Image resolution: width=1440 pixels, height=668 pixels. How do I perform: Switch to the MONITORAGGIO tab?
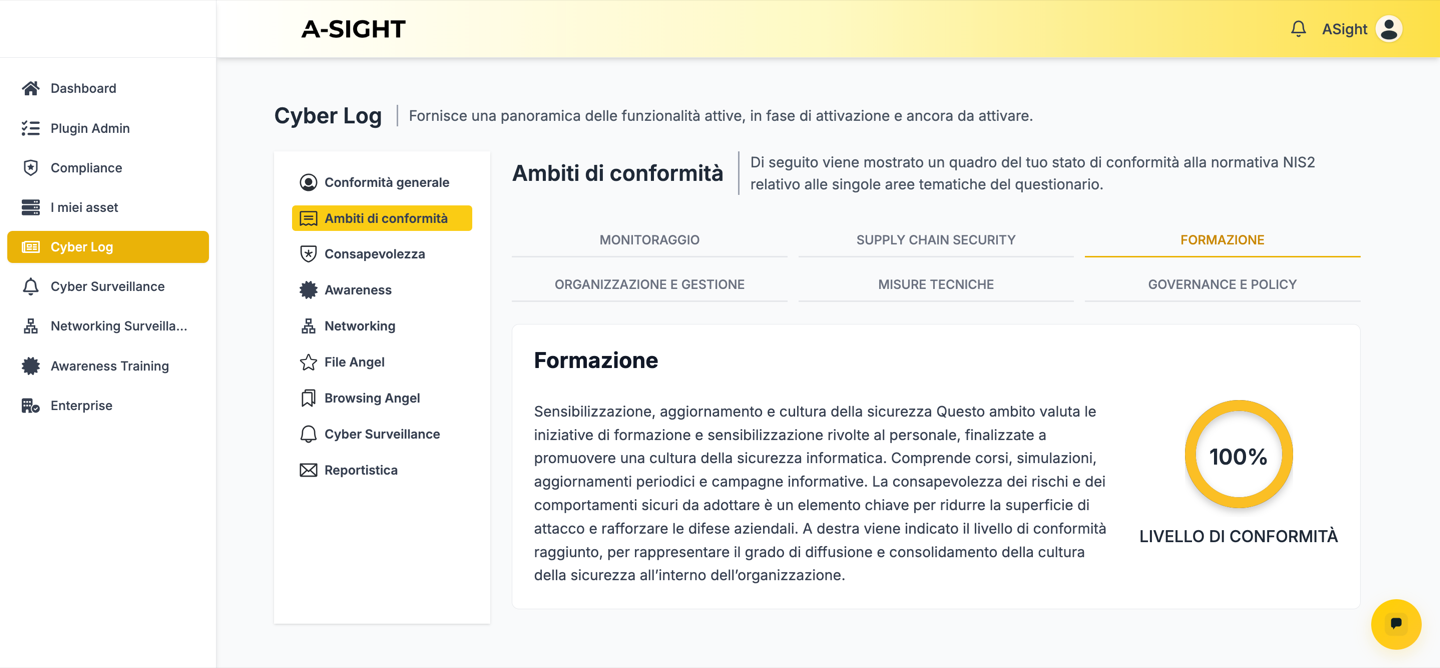tap(649, 240)
